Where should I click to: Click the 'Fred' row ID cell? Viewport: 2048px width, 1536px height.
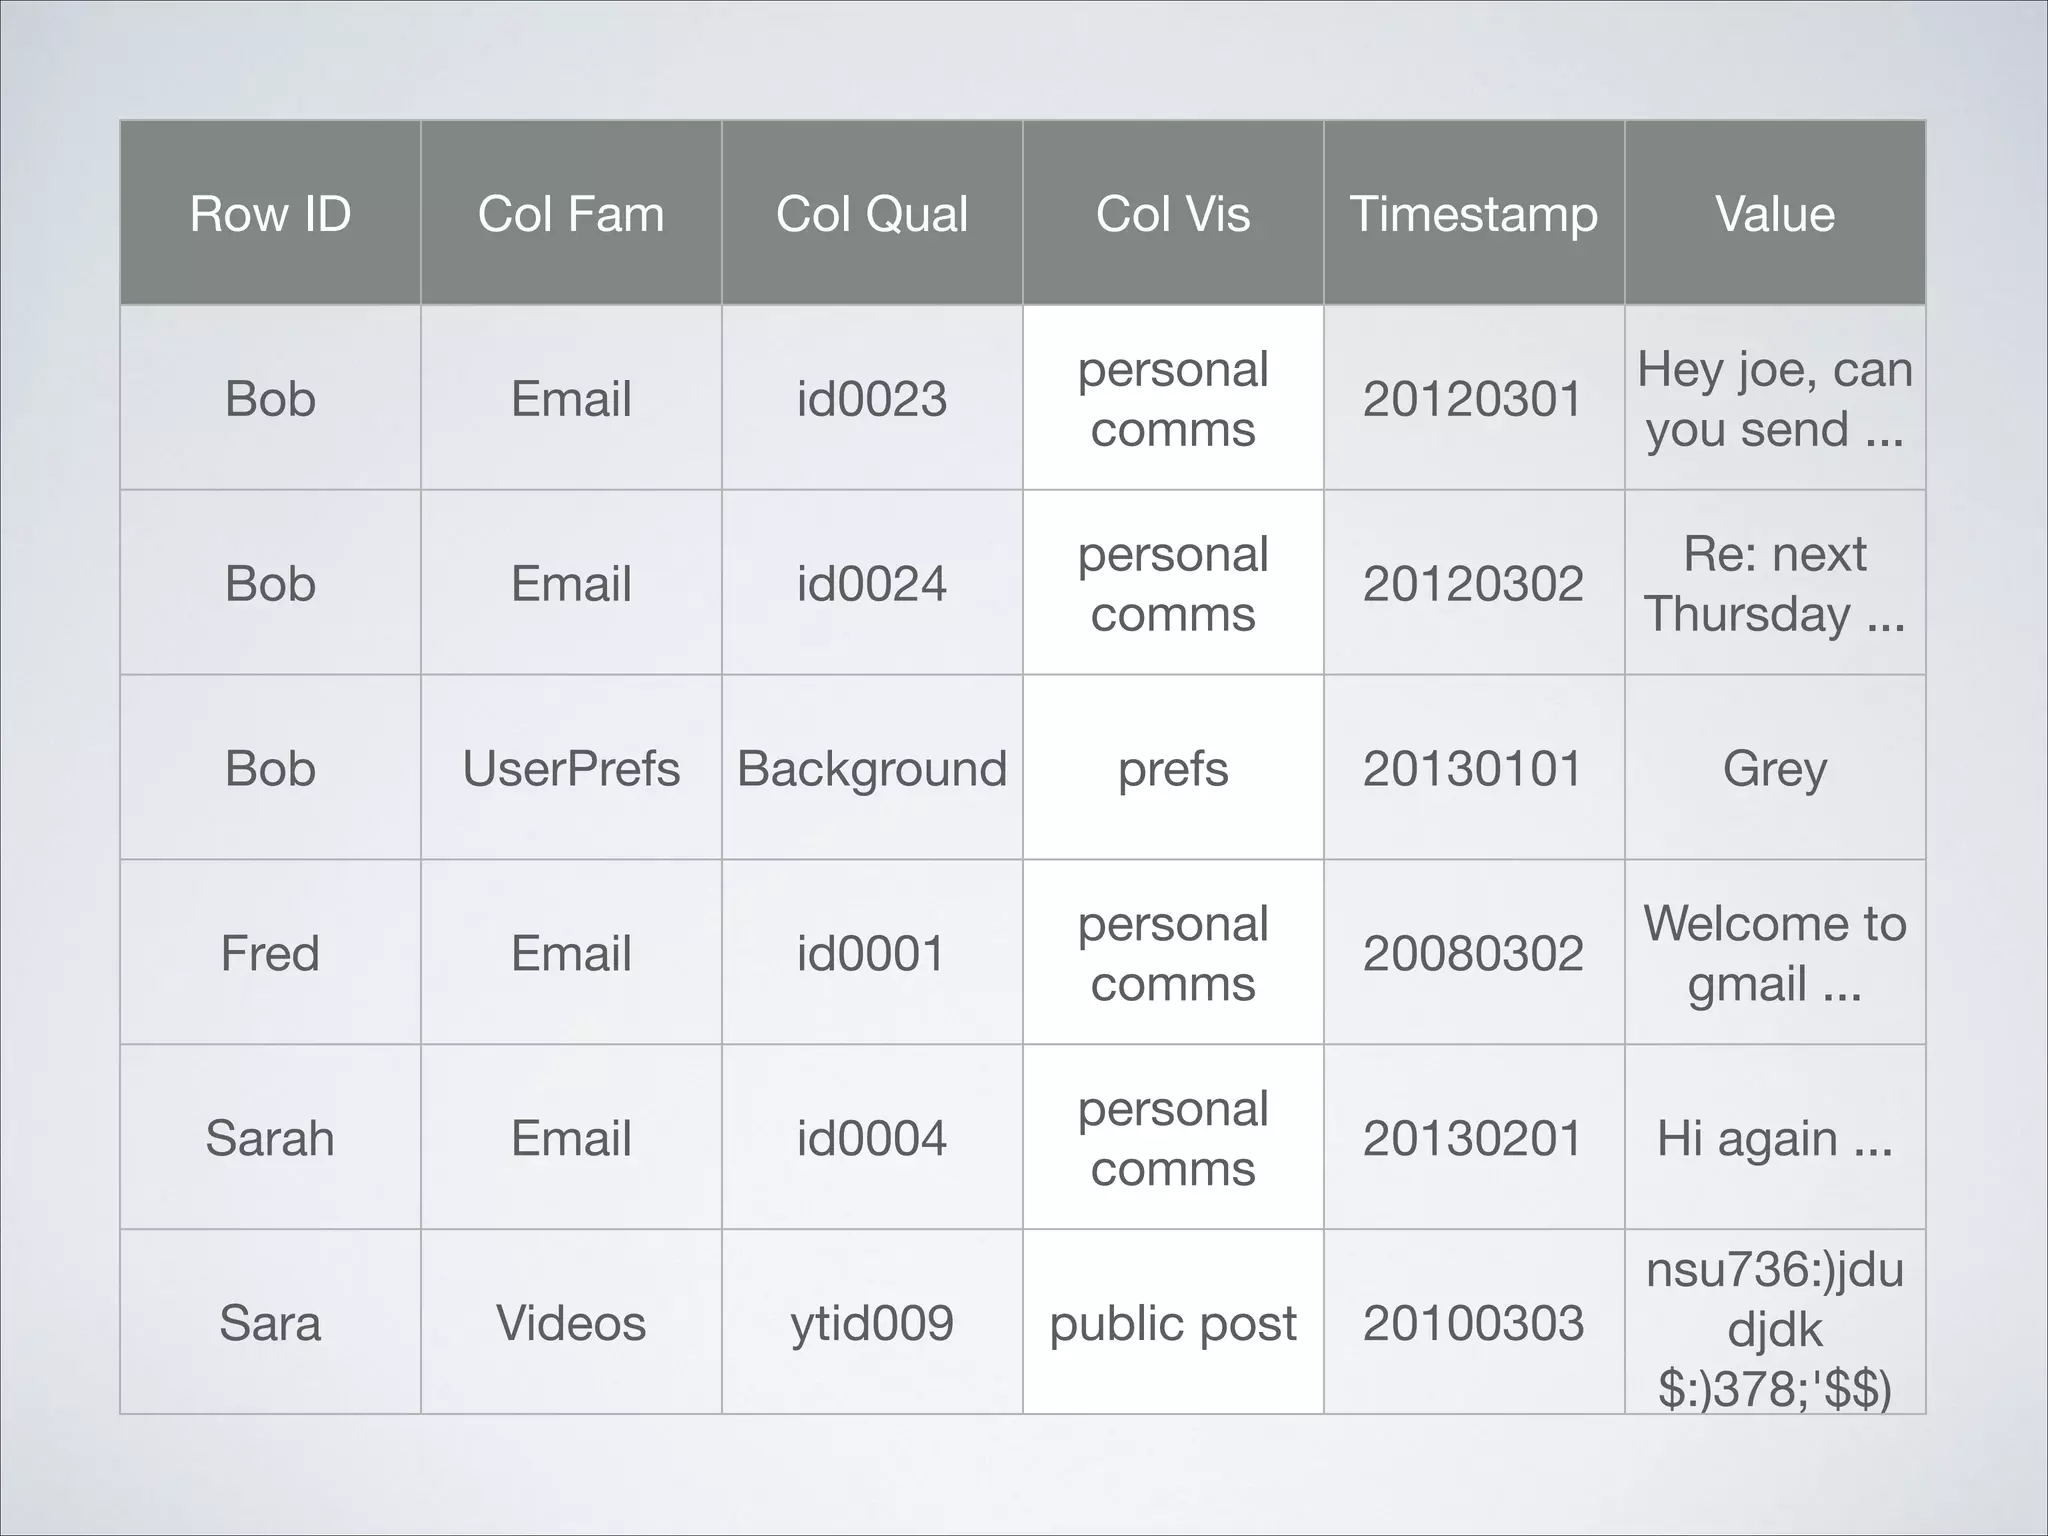(270, 953)
